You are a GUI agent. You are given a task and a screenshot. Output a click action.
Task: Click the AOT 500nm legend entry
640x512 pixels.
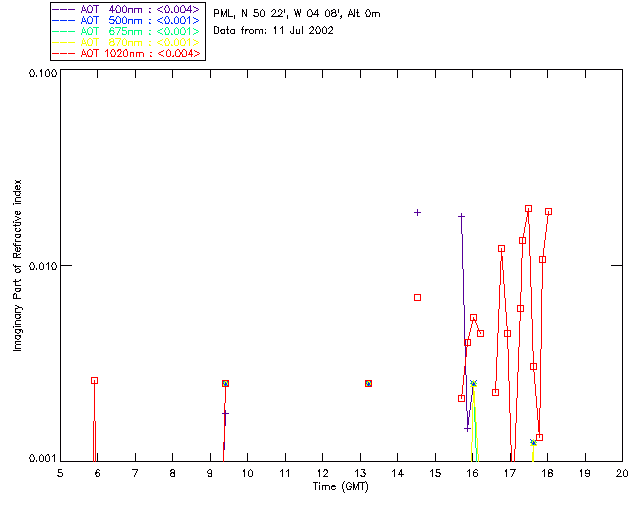point(127,20)
